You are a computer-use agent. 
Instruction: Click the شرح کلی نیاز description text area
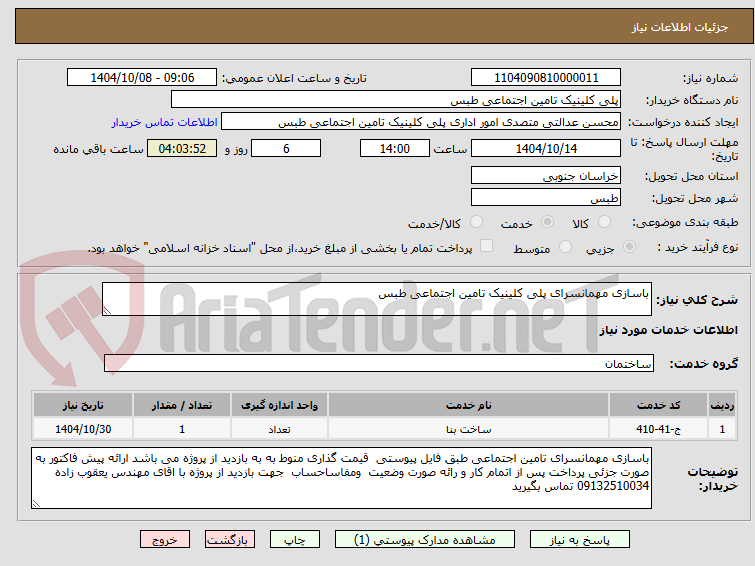click(377, 299)
